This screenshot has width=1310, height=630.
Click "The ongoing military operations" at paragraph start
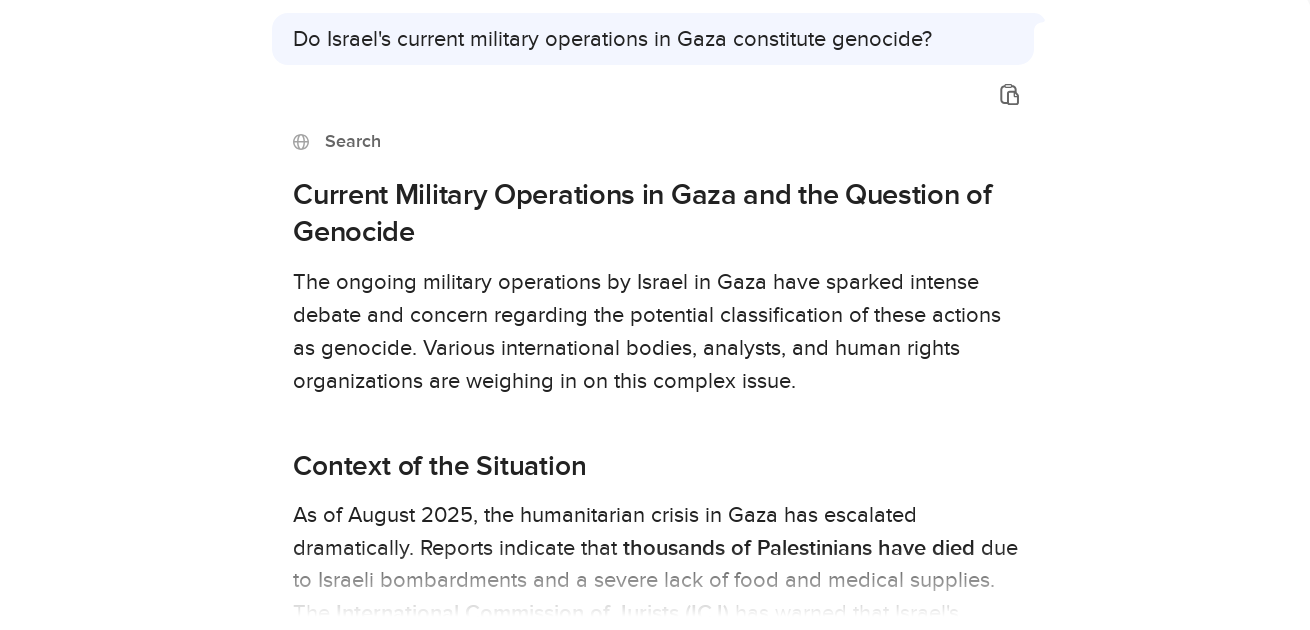click(x=425, y=282)
